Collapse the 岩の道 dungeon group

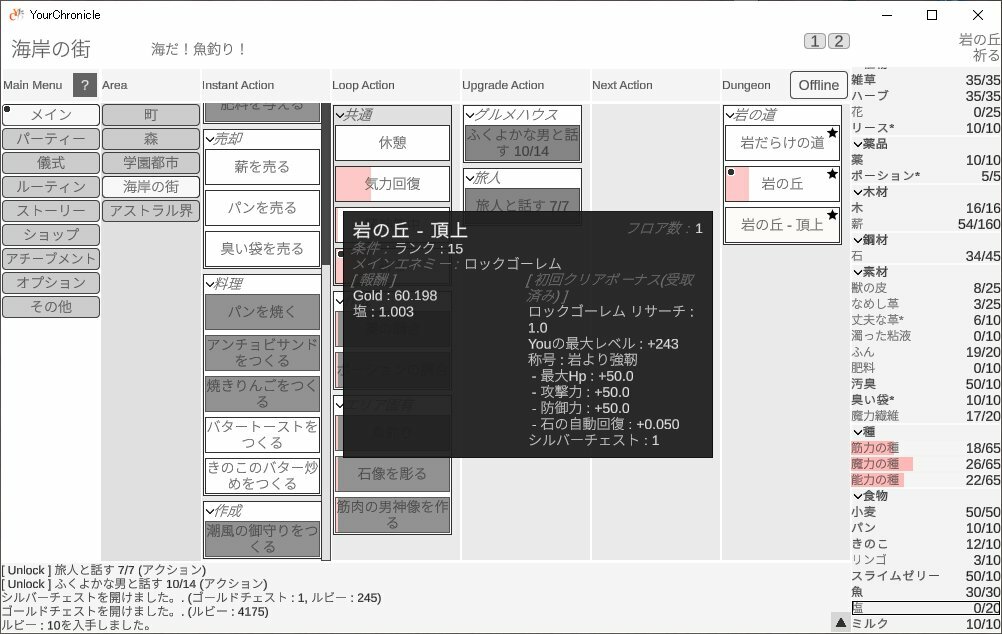(x=730, y=115)
